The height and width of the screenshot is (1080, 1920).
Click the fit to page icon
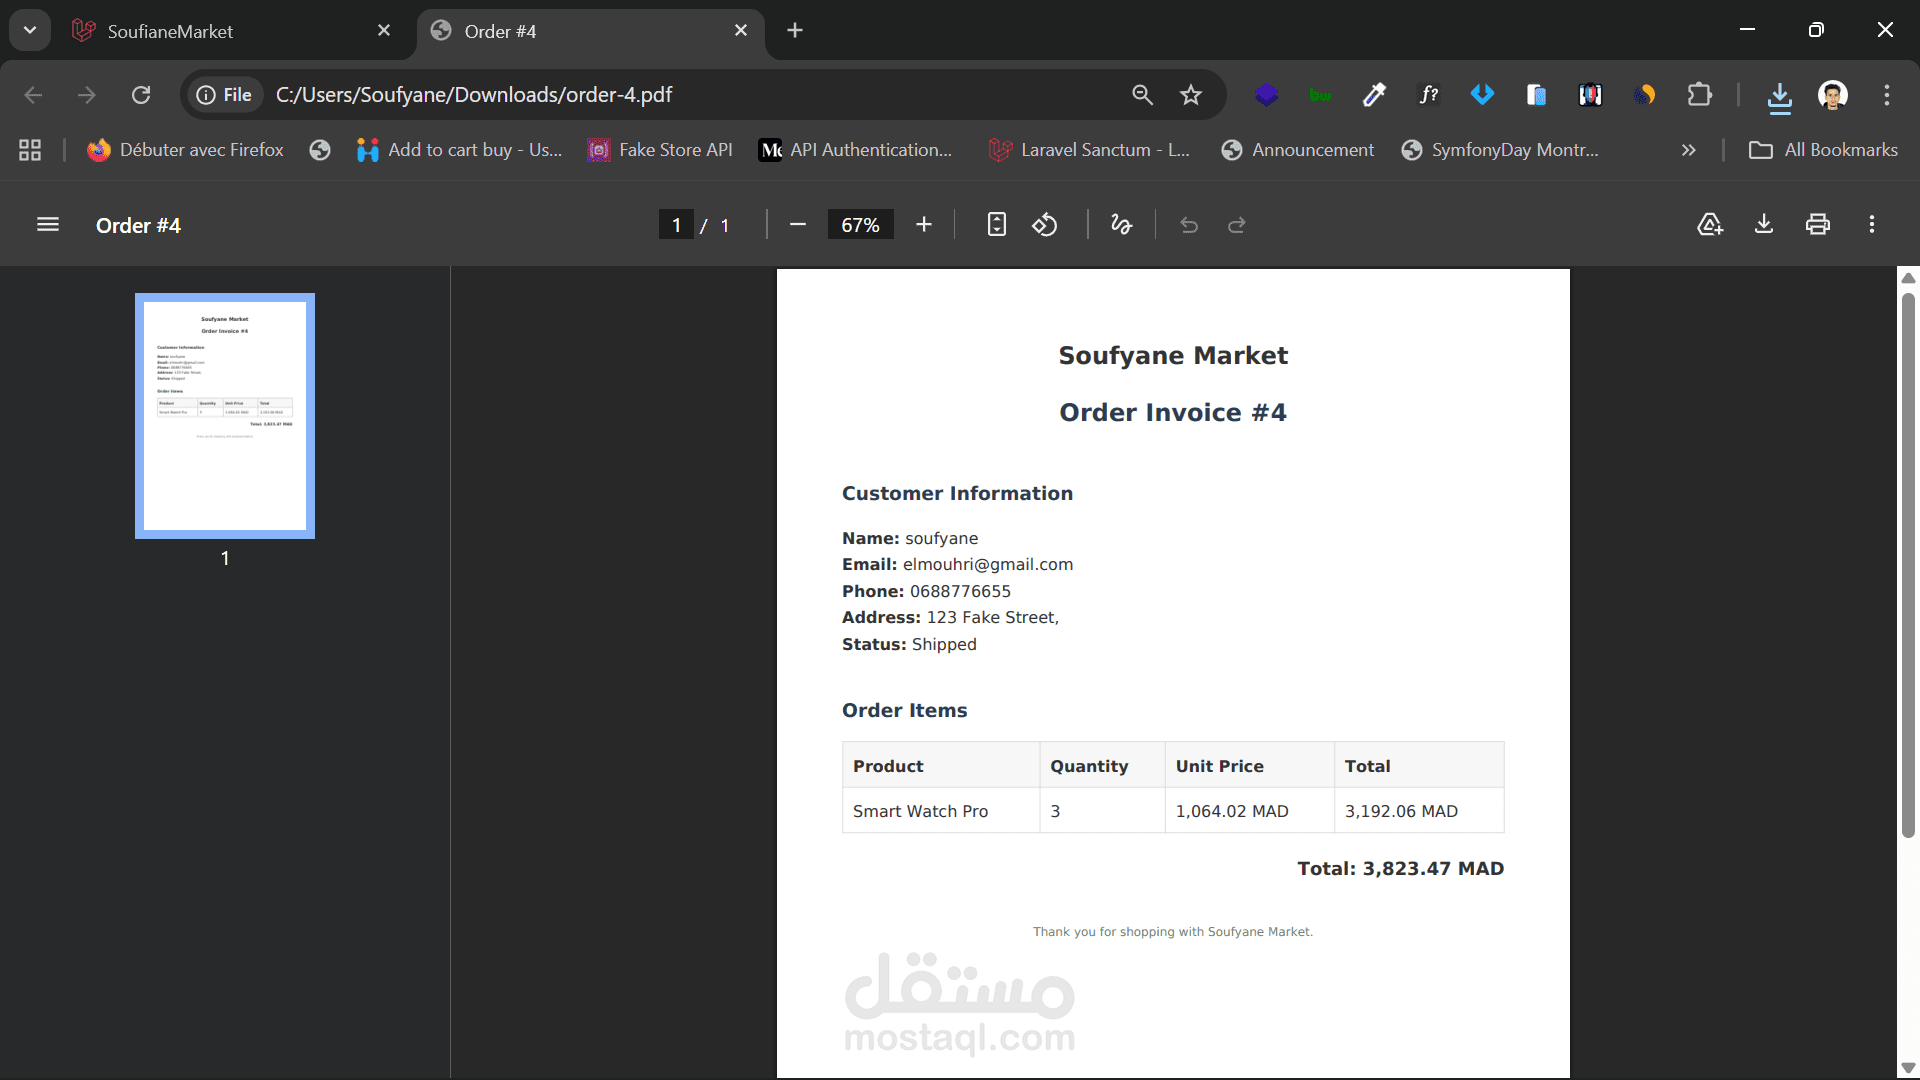click(996, 225)
